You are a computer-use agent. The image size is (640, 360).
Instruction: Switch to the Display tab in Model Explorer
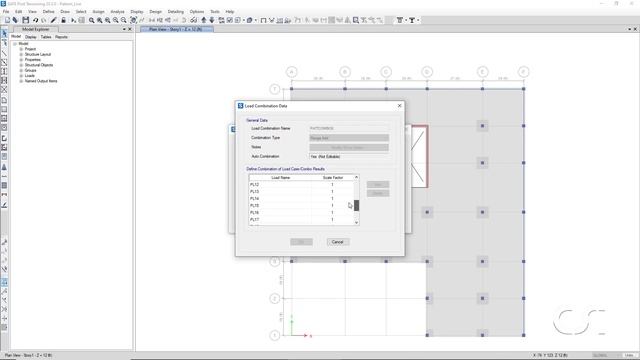[31, 37]
